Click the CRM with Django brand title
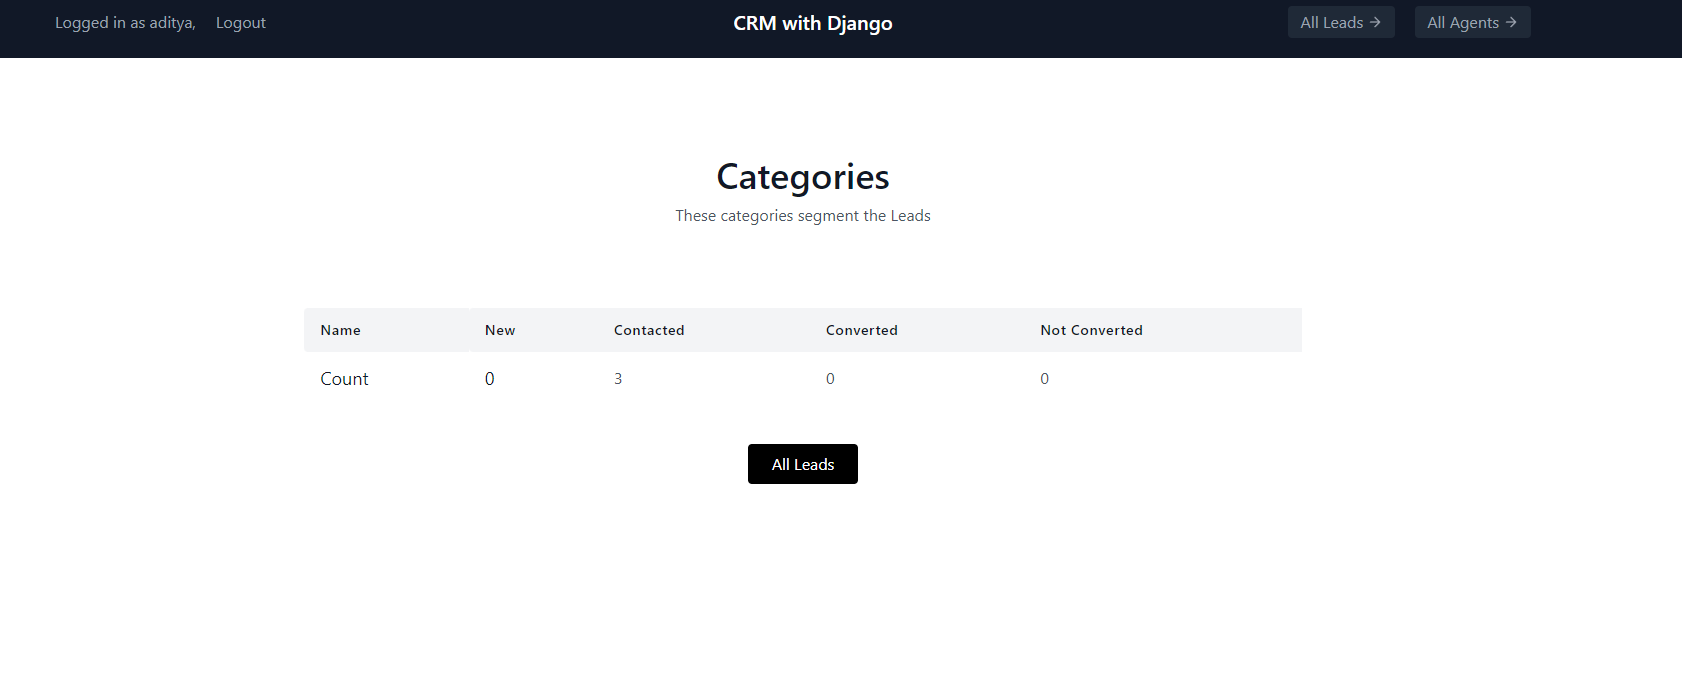1682x677 pixels. (x=812, y=22)
